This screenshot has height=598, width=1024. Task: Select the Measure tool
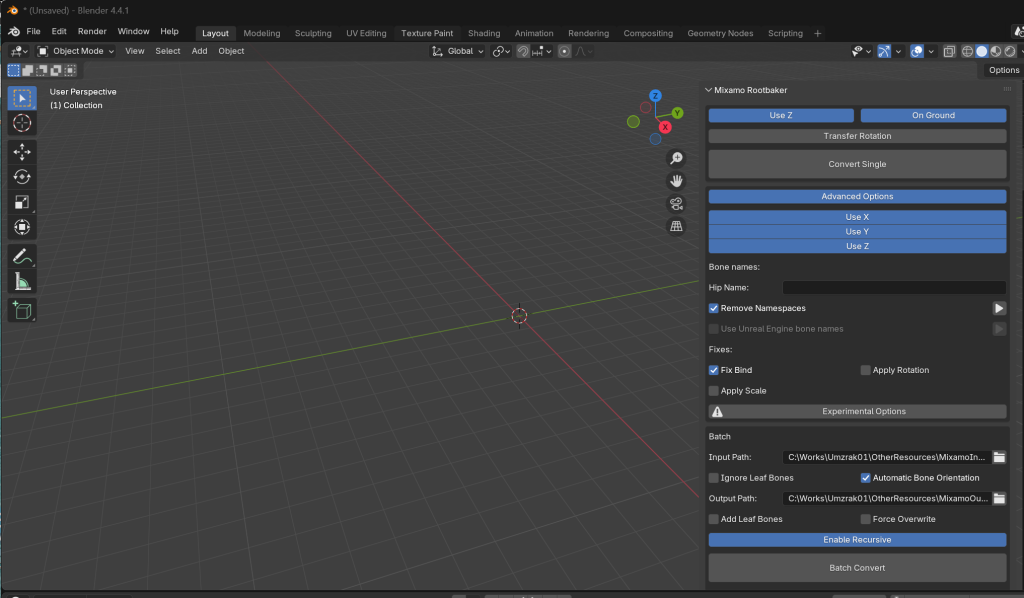(22, 282)
